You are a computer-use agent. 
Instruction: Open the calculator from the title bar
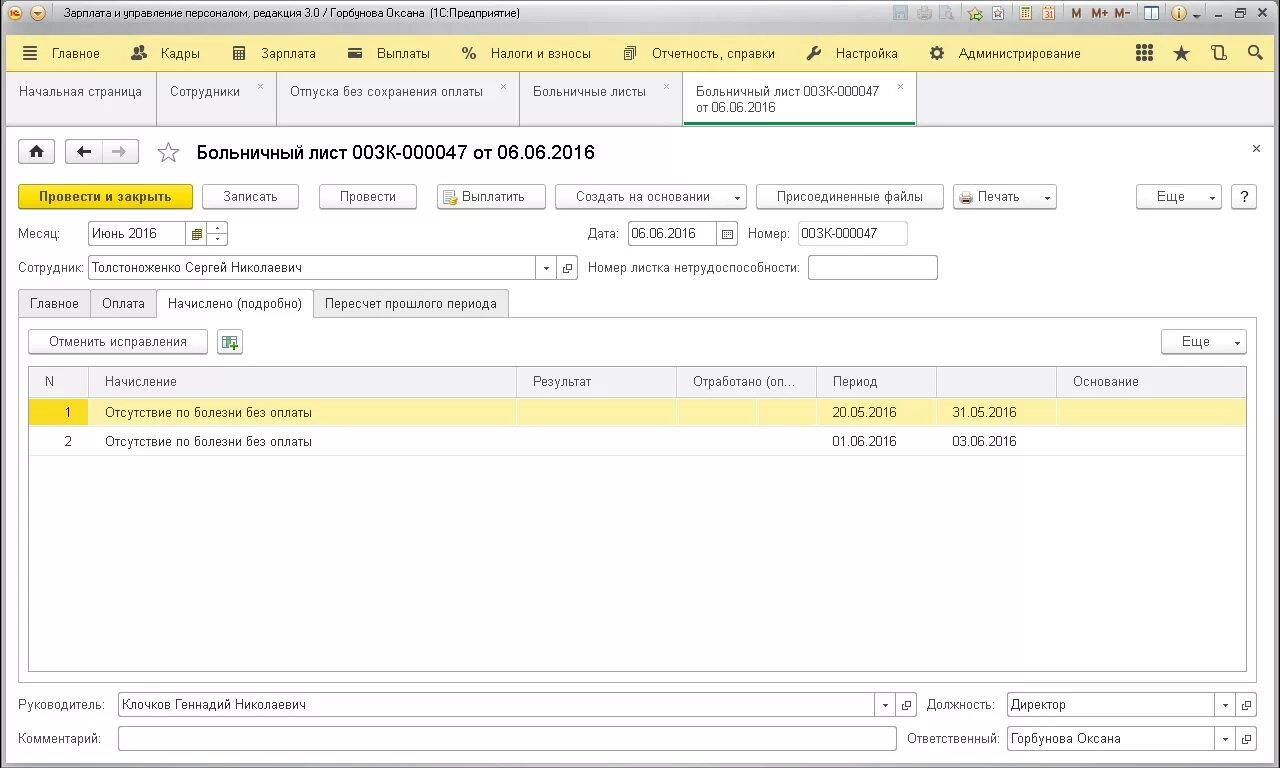coord(1026,13)
